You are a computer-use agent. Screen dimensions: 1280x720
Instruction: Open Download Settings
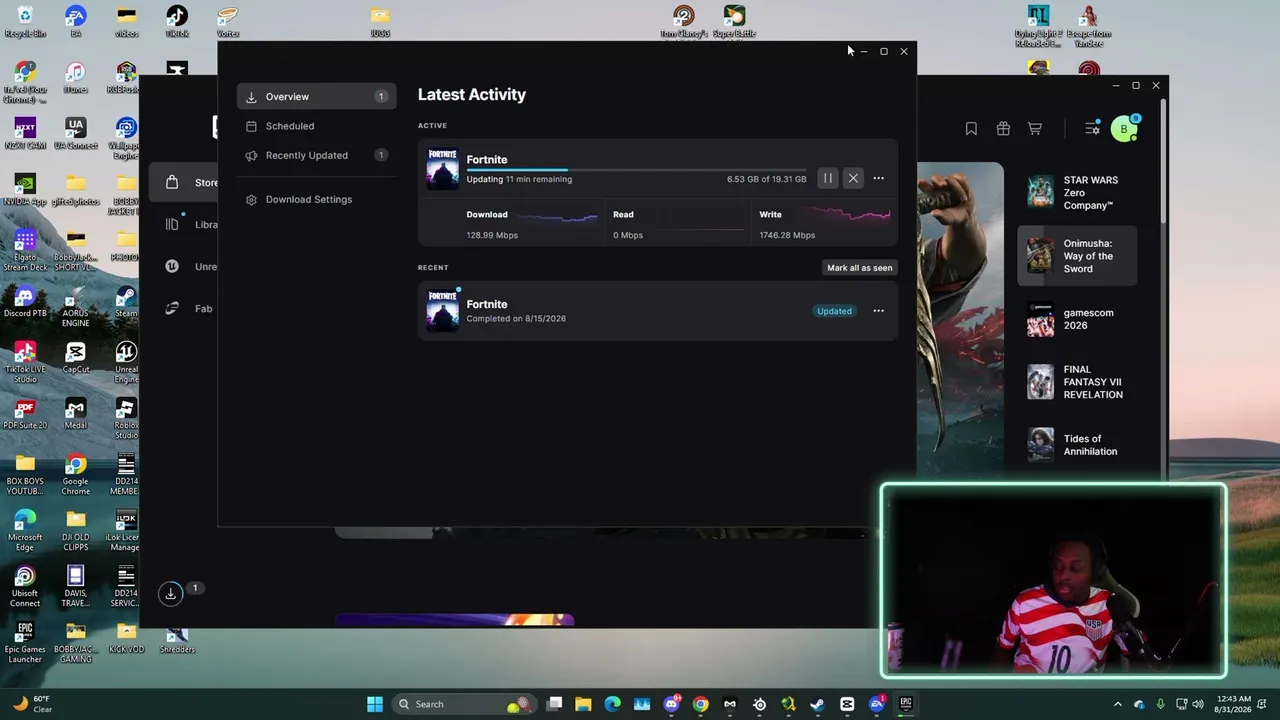tap(316, 199)
